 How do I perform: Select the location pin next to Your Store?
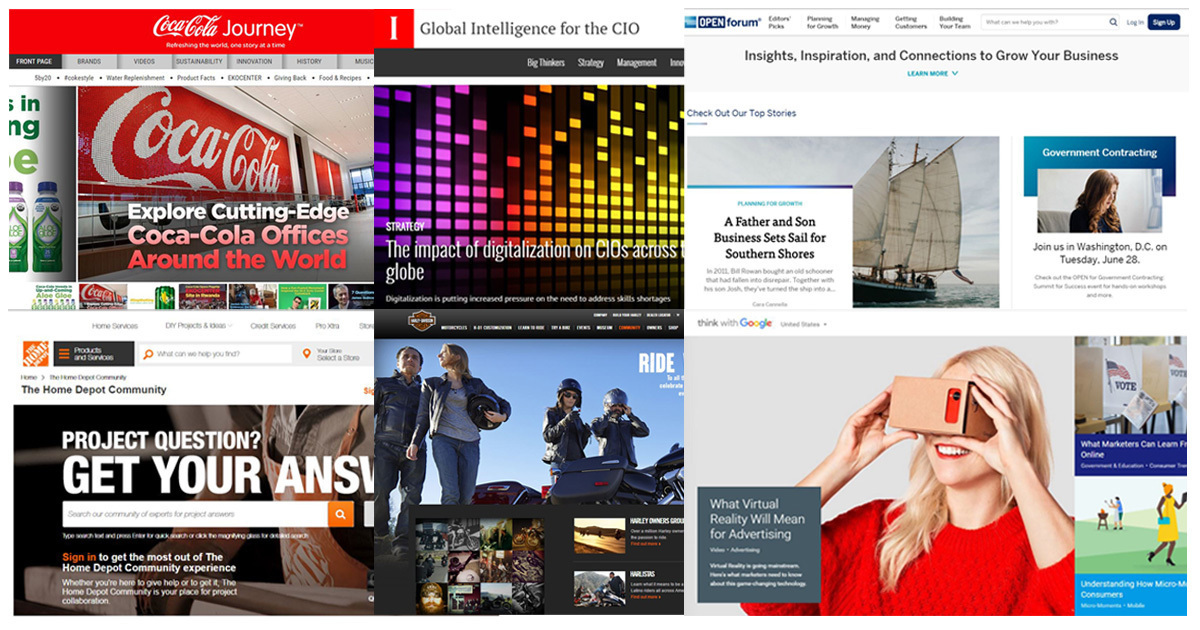click(x=306, y=352)
